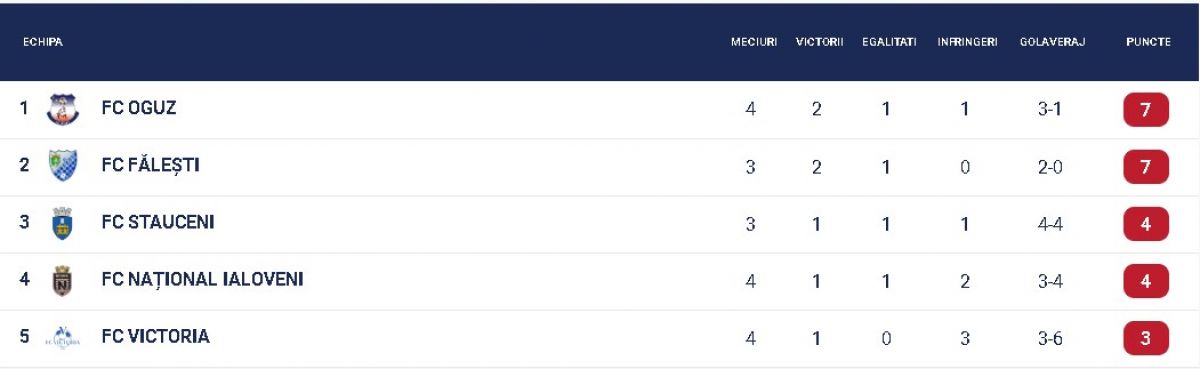Click the EGALITATI column header

[x=889, y=42]
